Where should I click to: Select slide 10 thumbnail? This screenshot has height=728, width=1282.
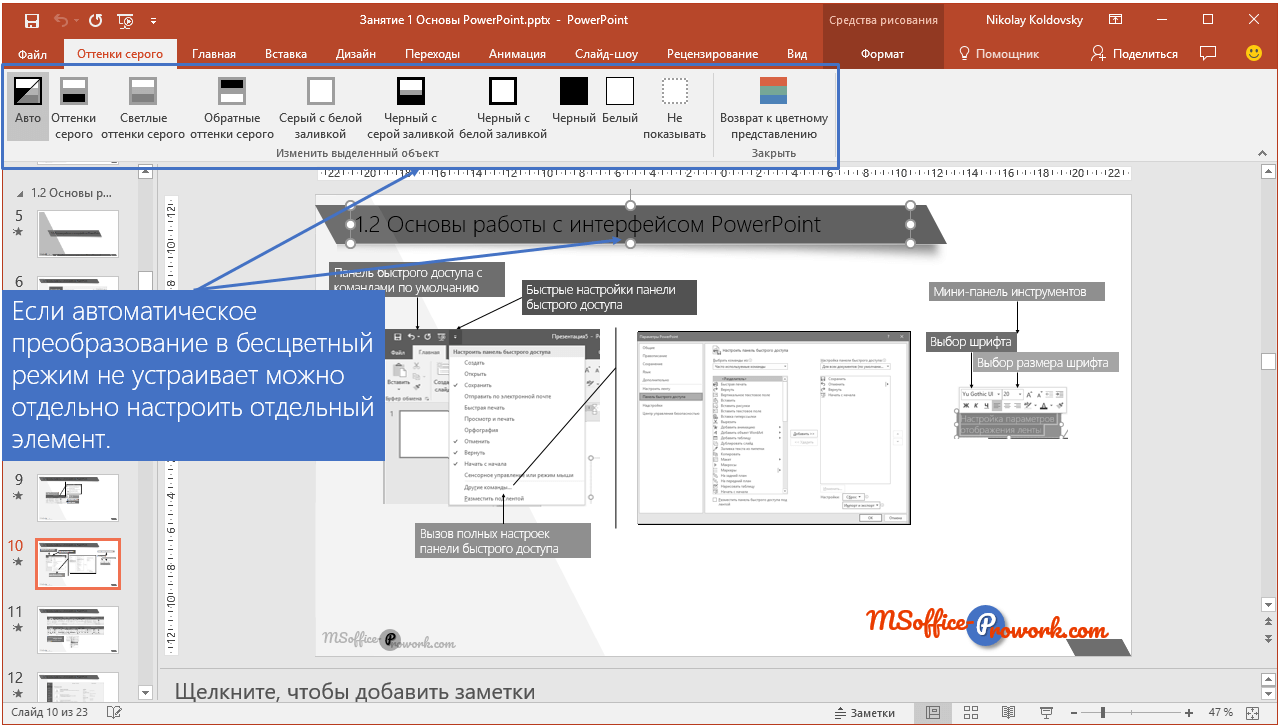point(78,565)
